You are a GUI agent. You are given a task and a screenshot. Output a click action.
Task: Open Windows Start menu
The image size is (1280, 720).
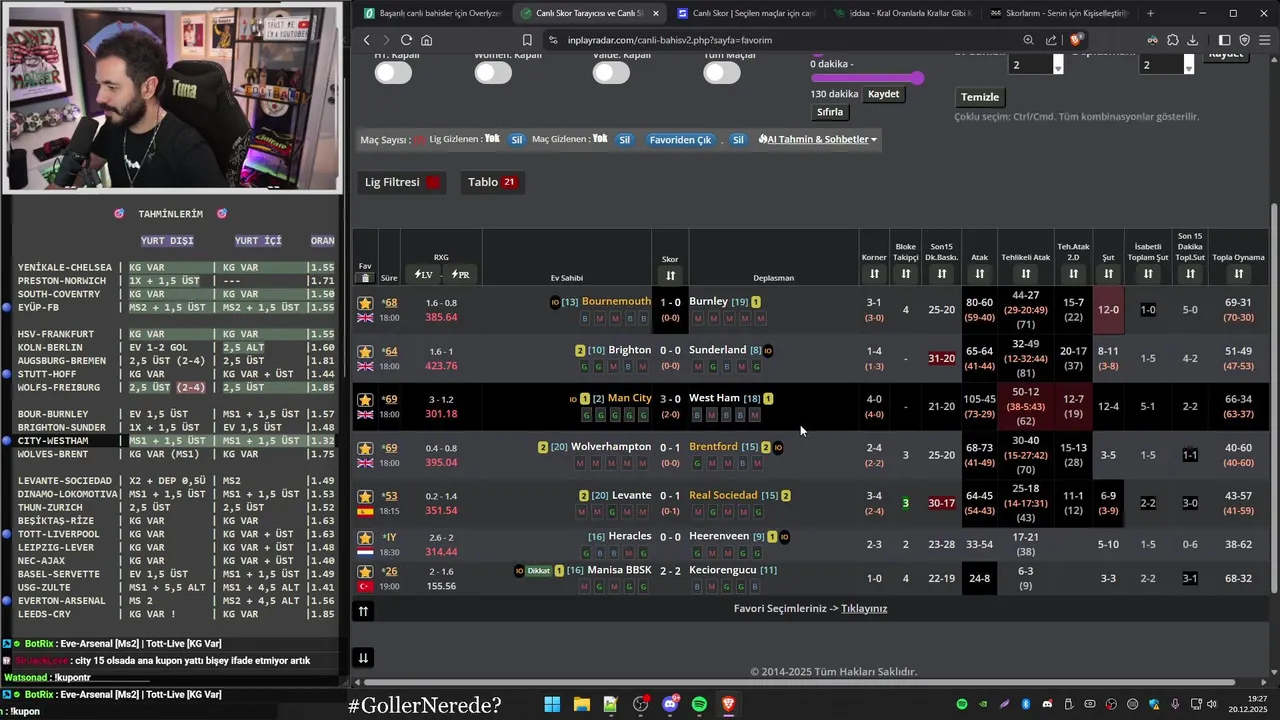pos(552,705)
